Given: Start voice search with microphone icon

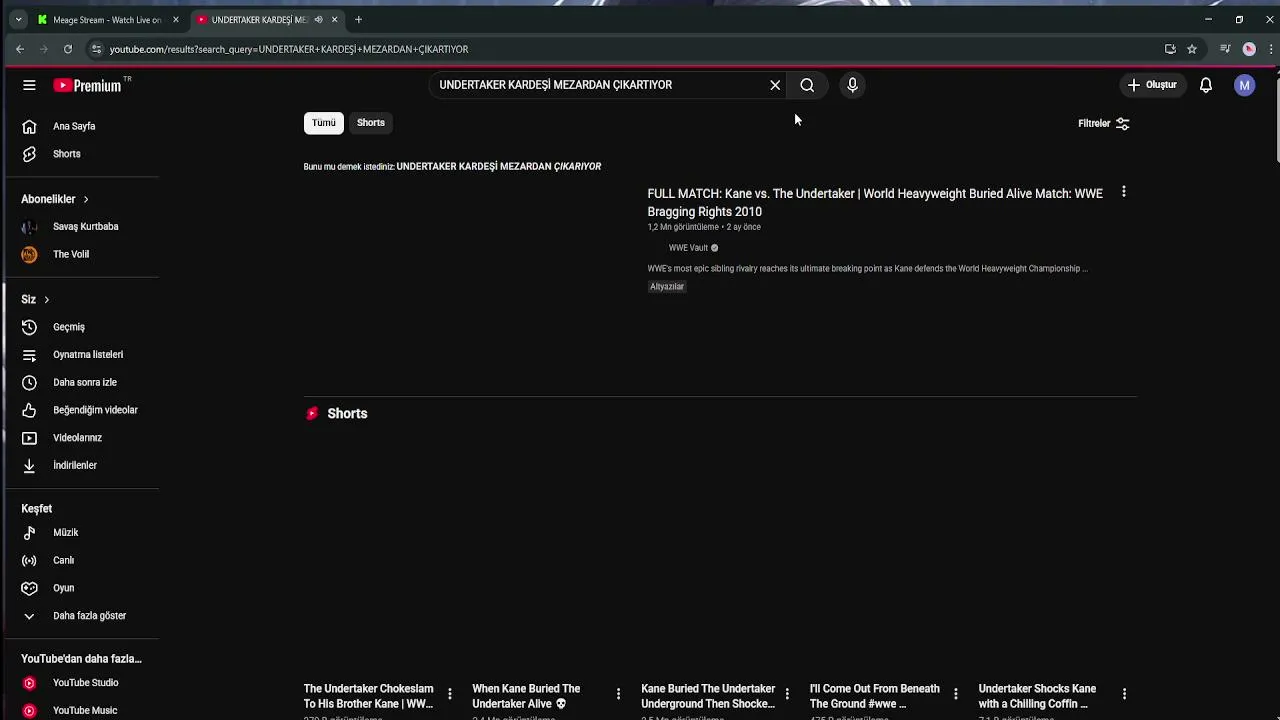Looking at the screenshot, I should 852,85.
